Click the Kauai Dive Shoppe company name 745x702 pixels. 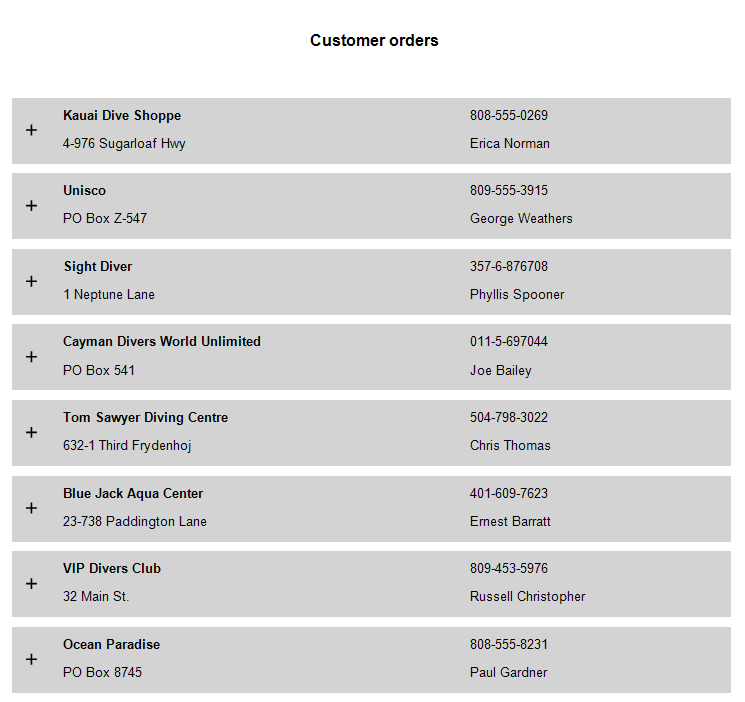click(122, 116)
